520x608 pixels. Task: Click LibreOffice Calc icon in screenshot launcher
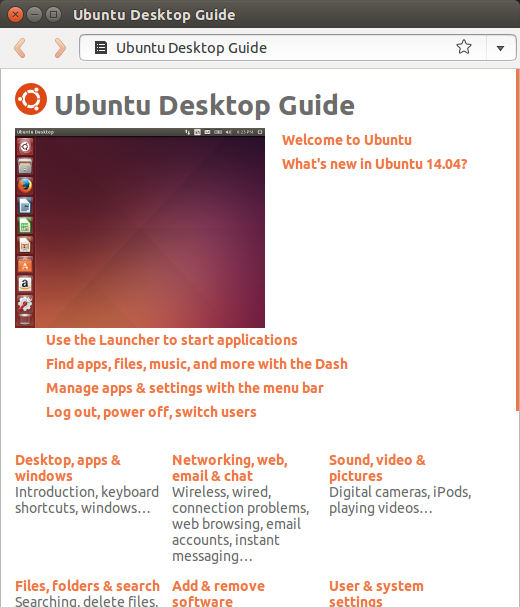[x=25, y=225]
